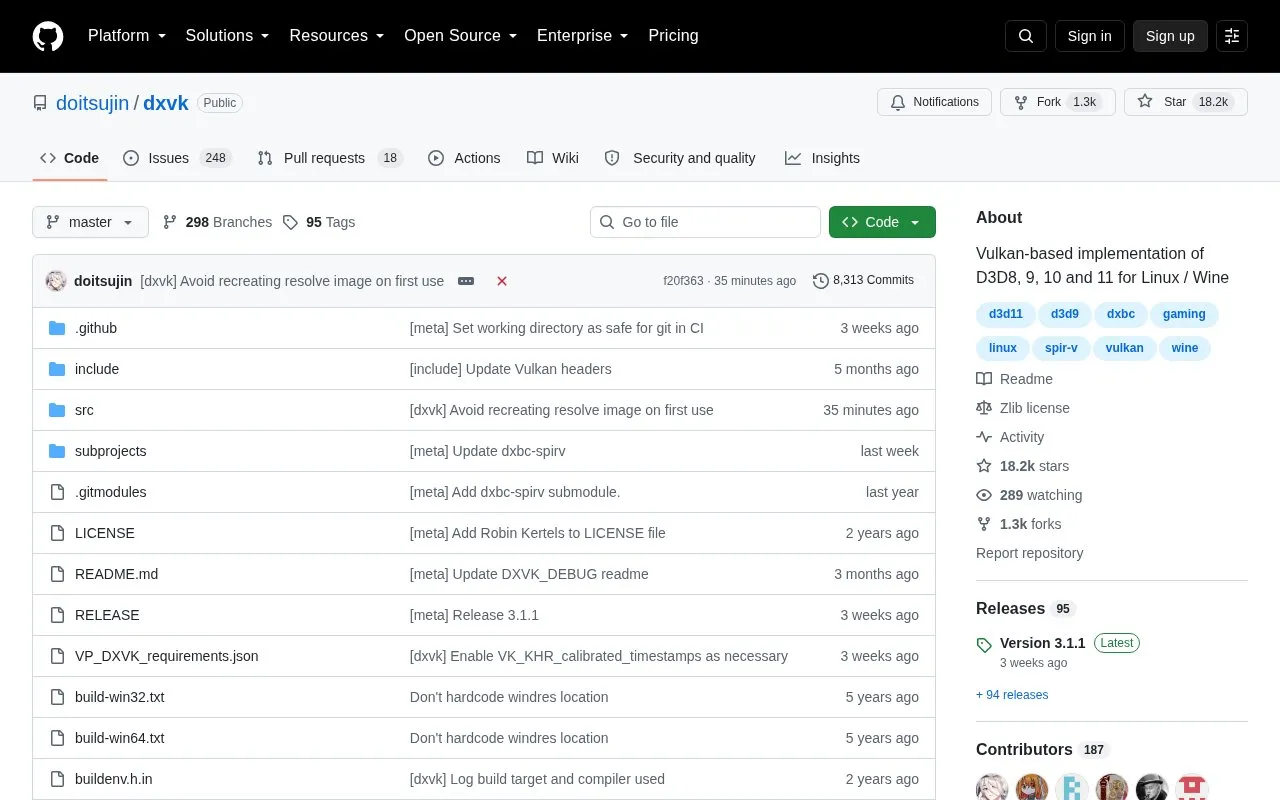View the 298 Branches link
Screen dimensions: 1280x800
tap(217, 222)
